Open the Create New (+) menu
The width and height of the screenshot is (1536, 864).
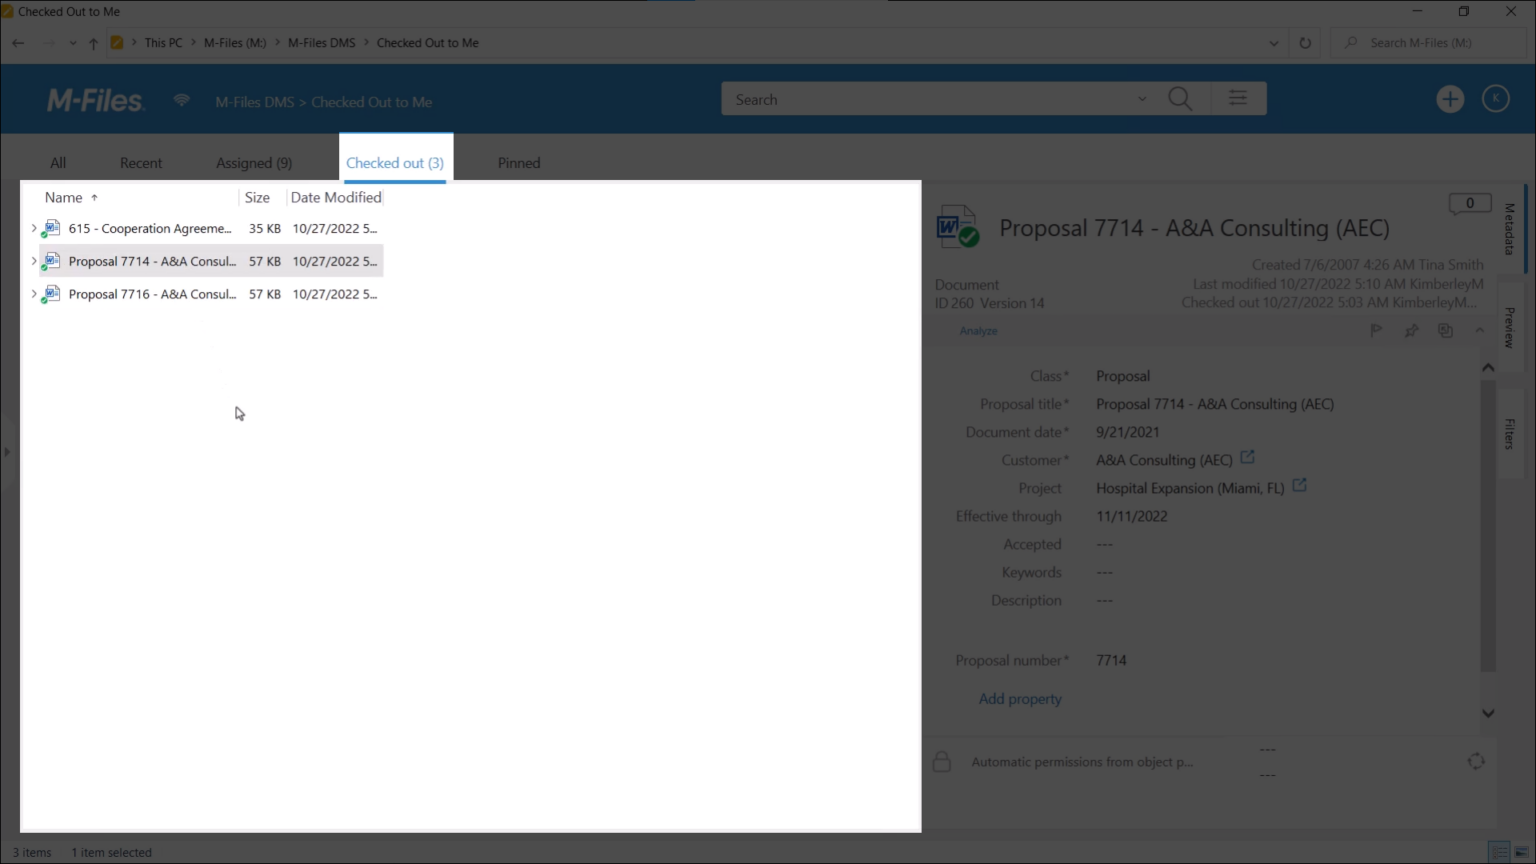1450,98
